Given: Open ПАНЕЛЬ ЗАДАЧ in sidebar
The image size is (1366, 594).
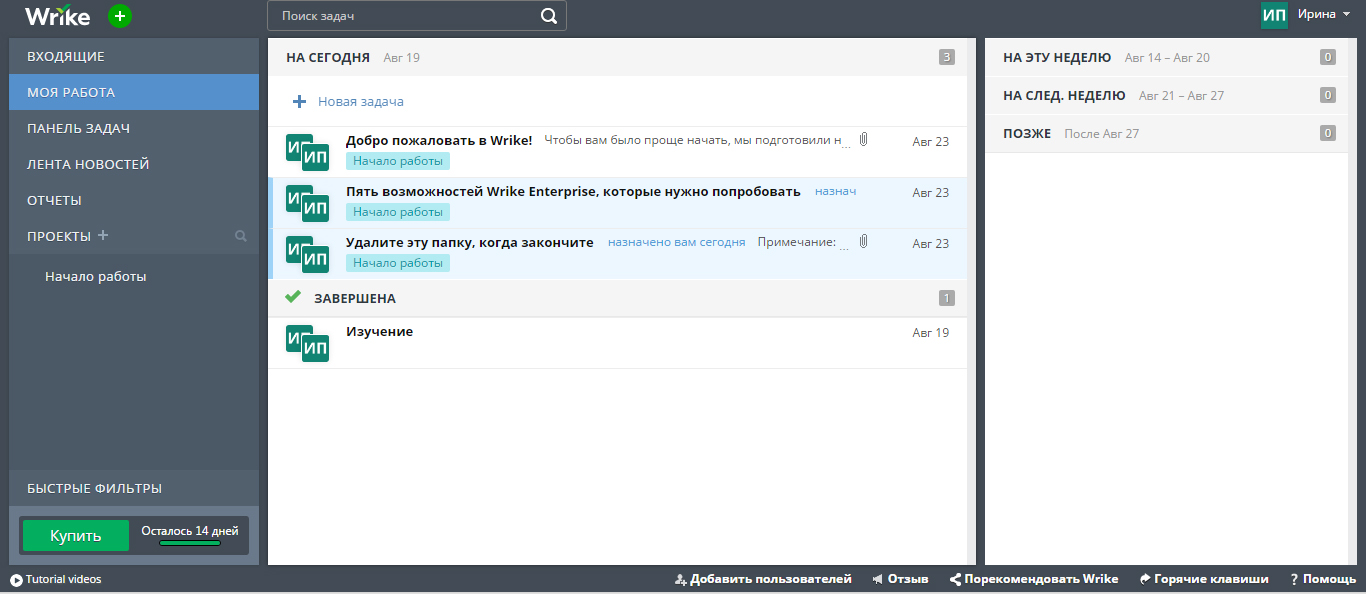Looking at the screenshot, I should click(x=134, y=128).
